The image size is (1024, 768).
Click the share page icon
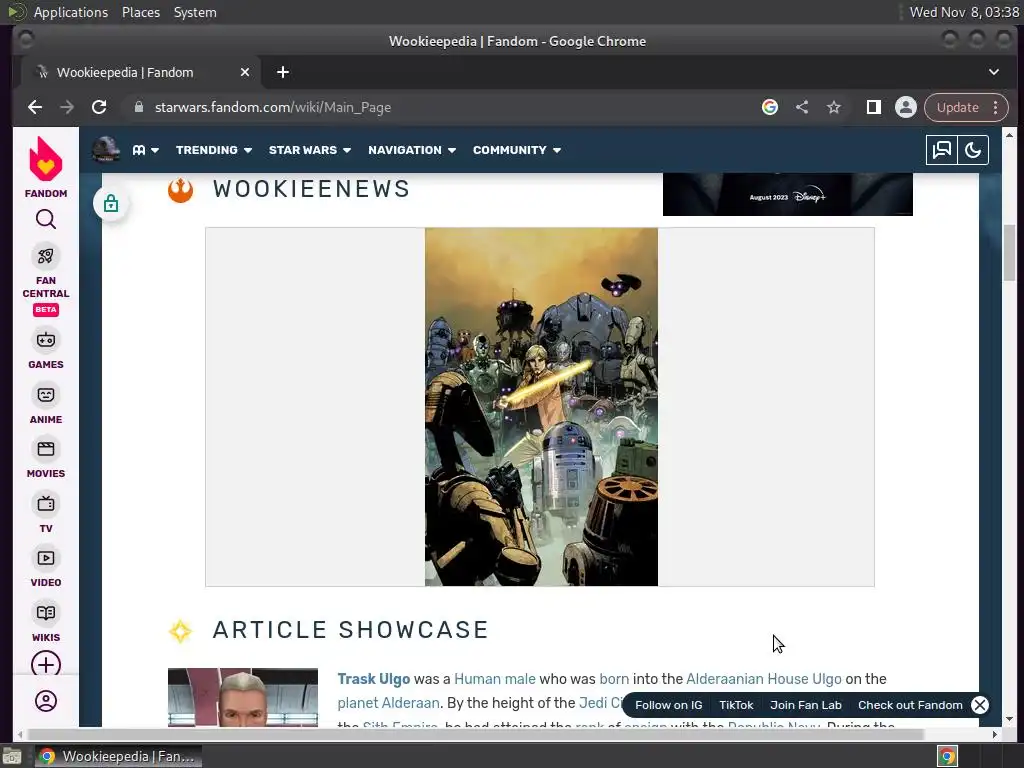[x=802, y=107]
